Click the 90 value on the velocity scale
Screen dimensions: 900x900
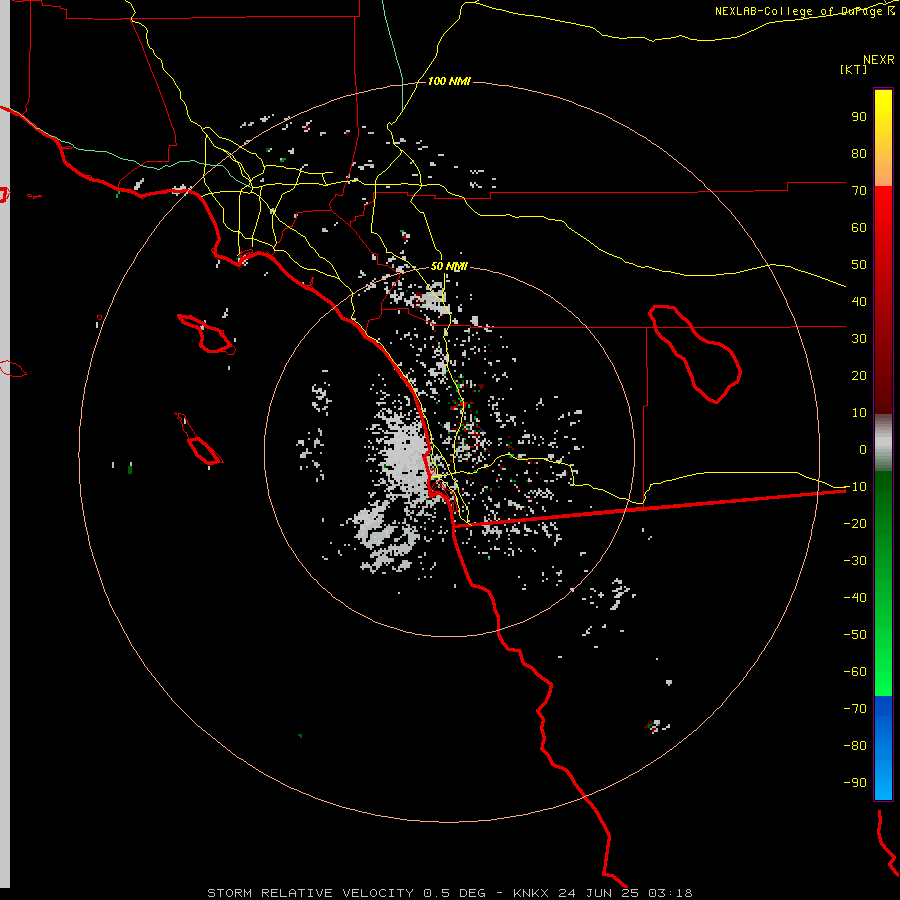(x=859, y=117)
